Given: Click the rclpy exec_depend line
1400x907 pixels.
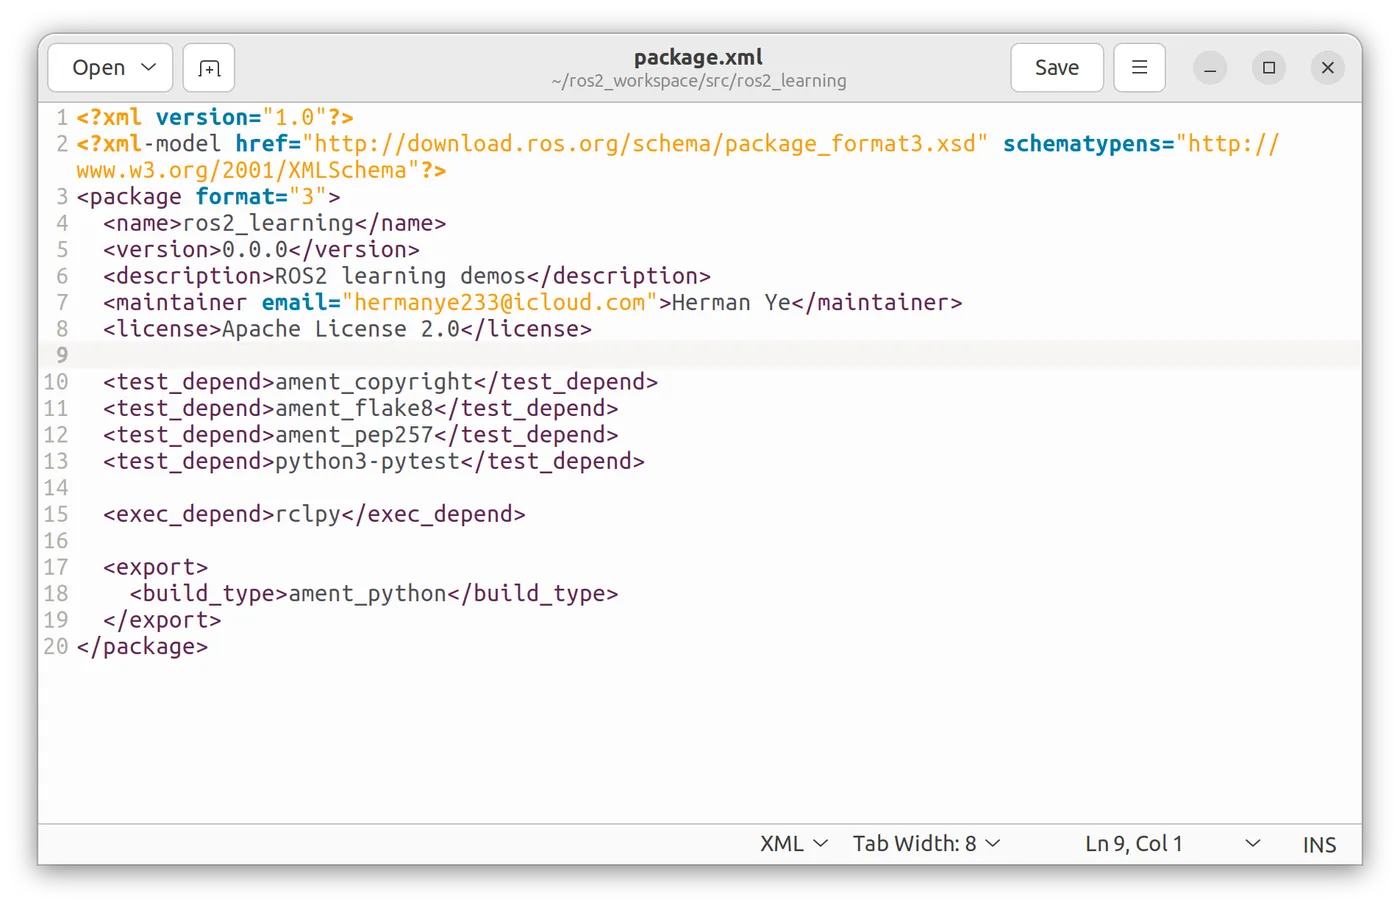Looking at the screenshot, I should tap(314, 514).
